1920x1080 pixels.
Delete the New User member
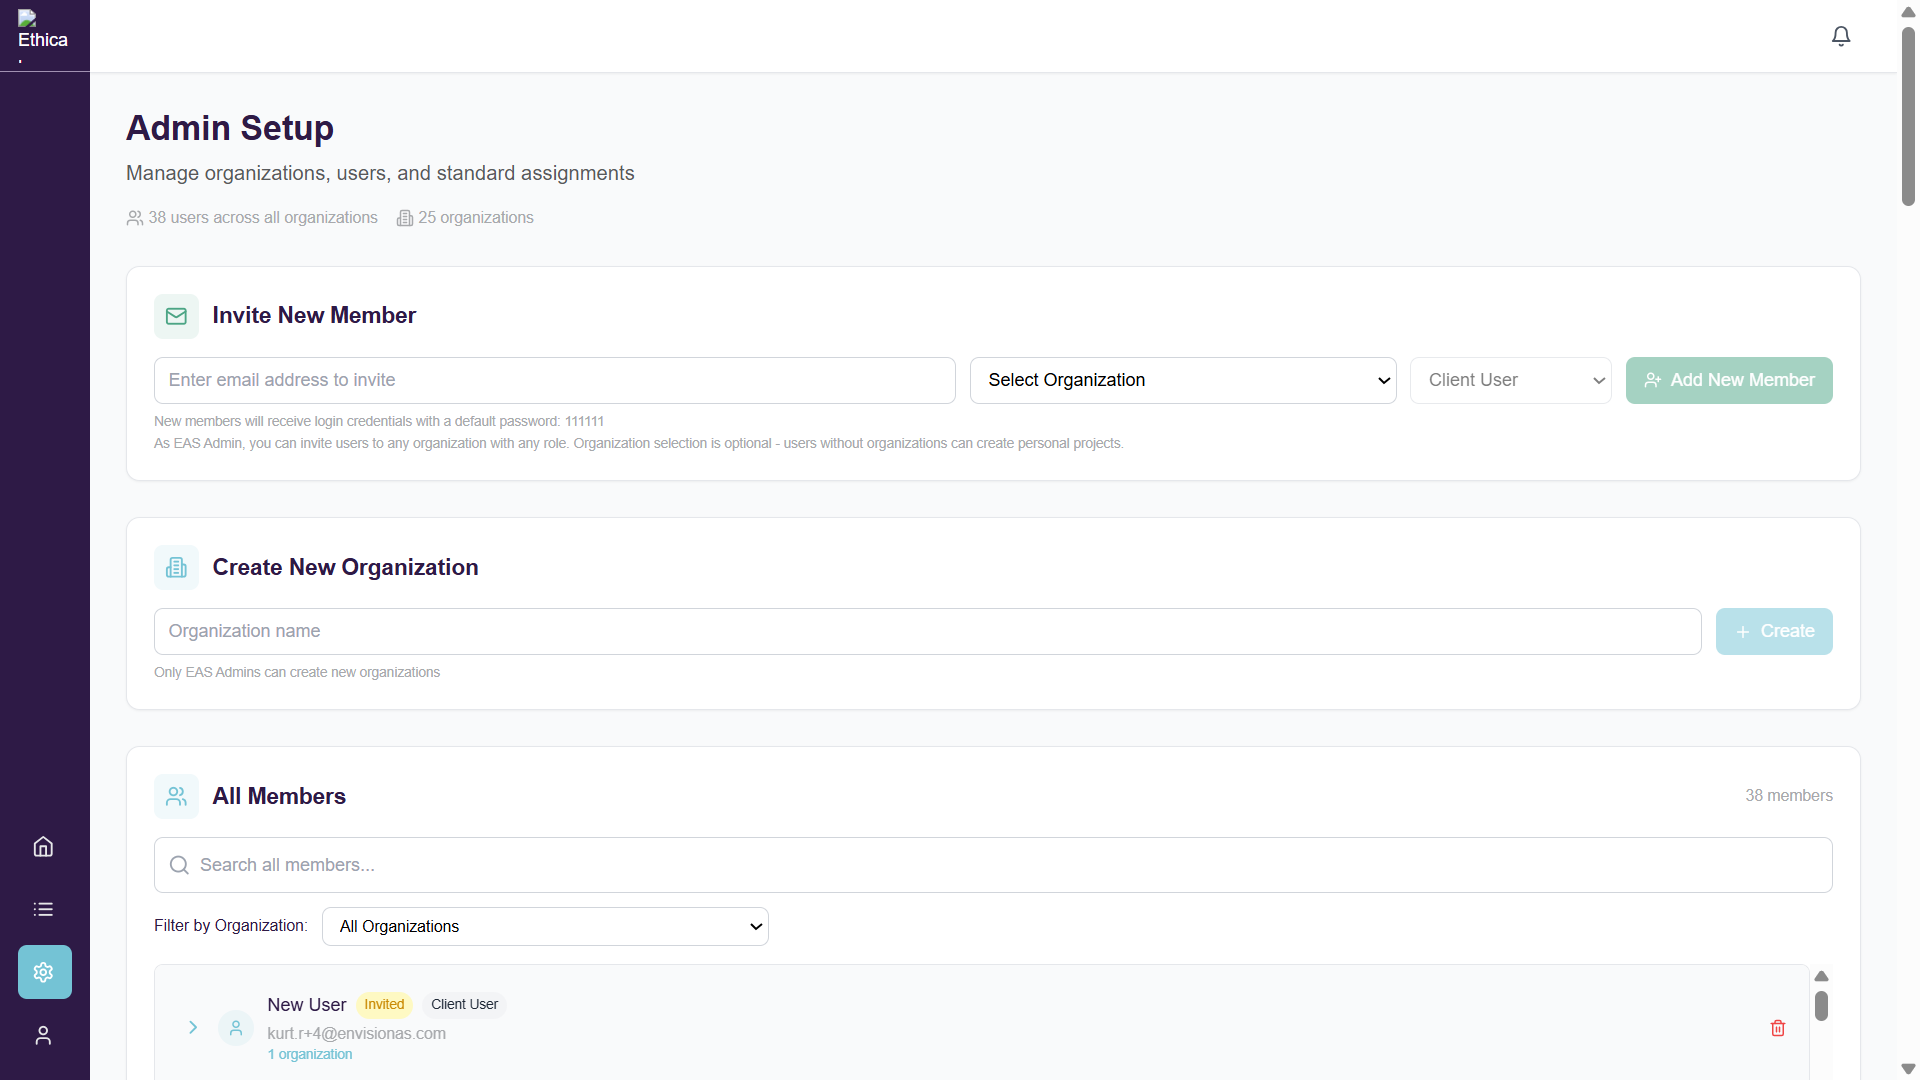[1778, 1028]
